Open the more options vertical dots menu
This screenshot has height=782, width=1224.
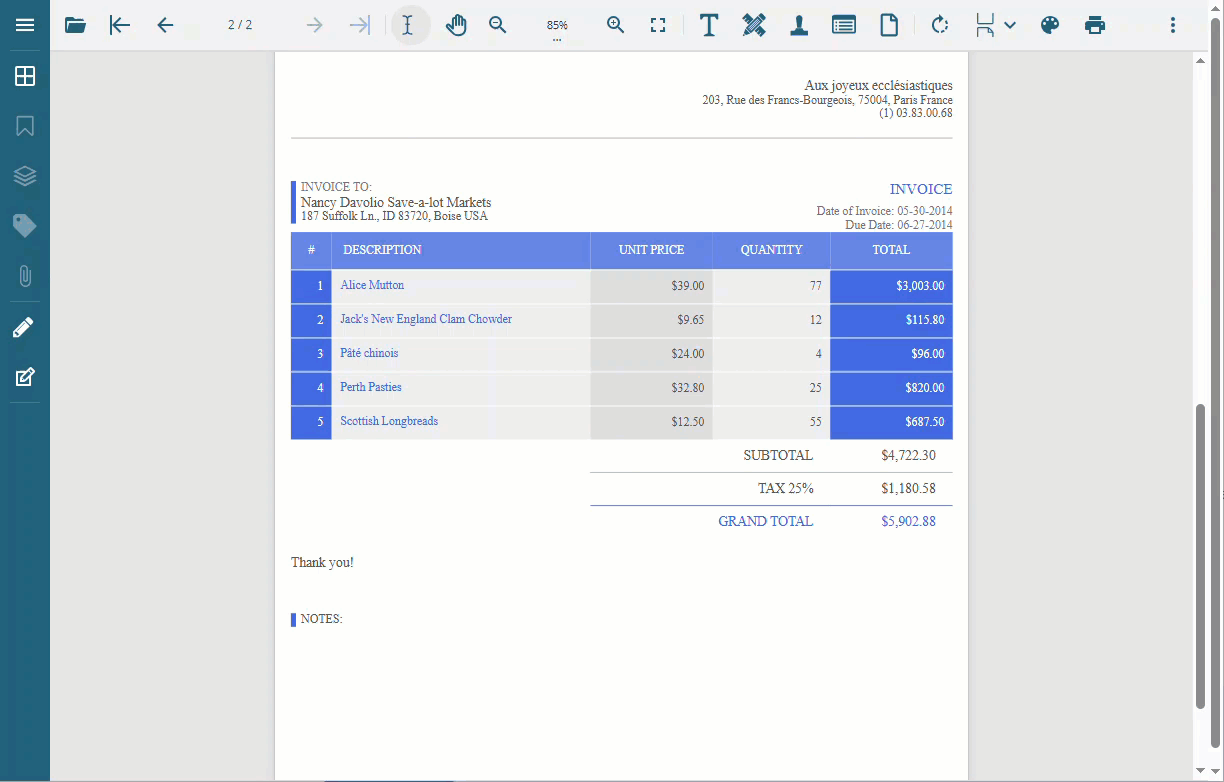click(x=1173, y=25)
